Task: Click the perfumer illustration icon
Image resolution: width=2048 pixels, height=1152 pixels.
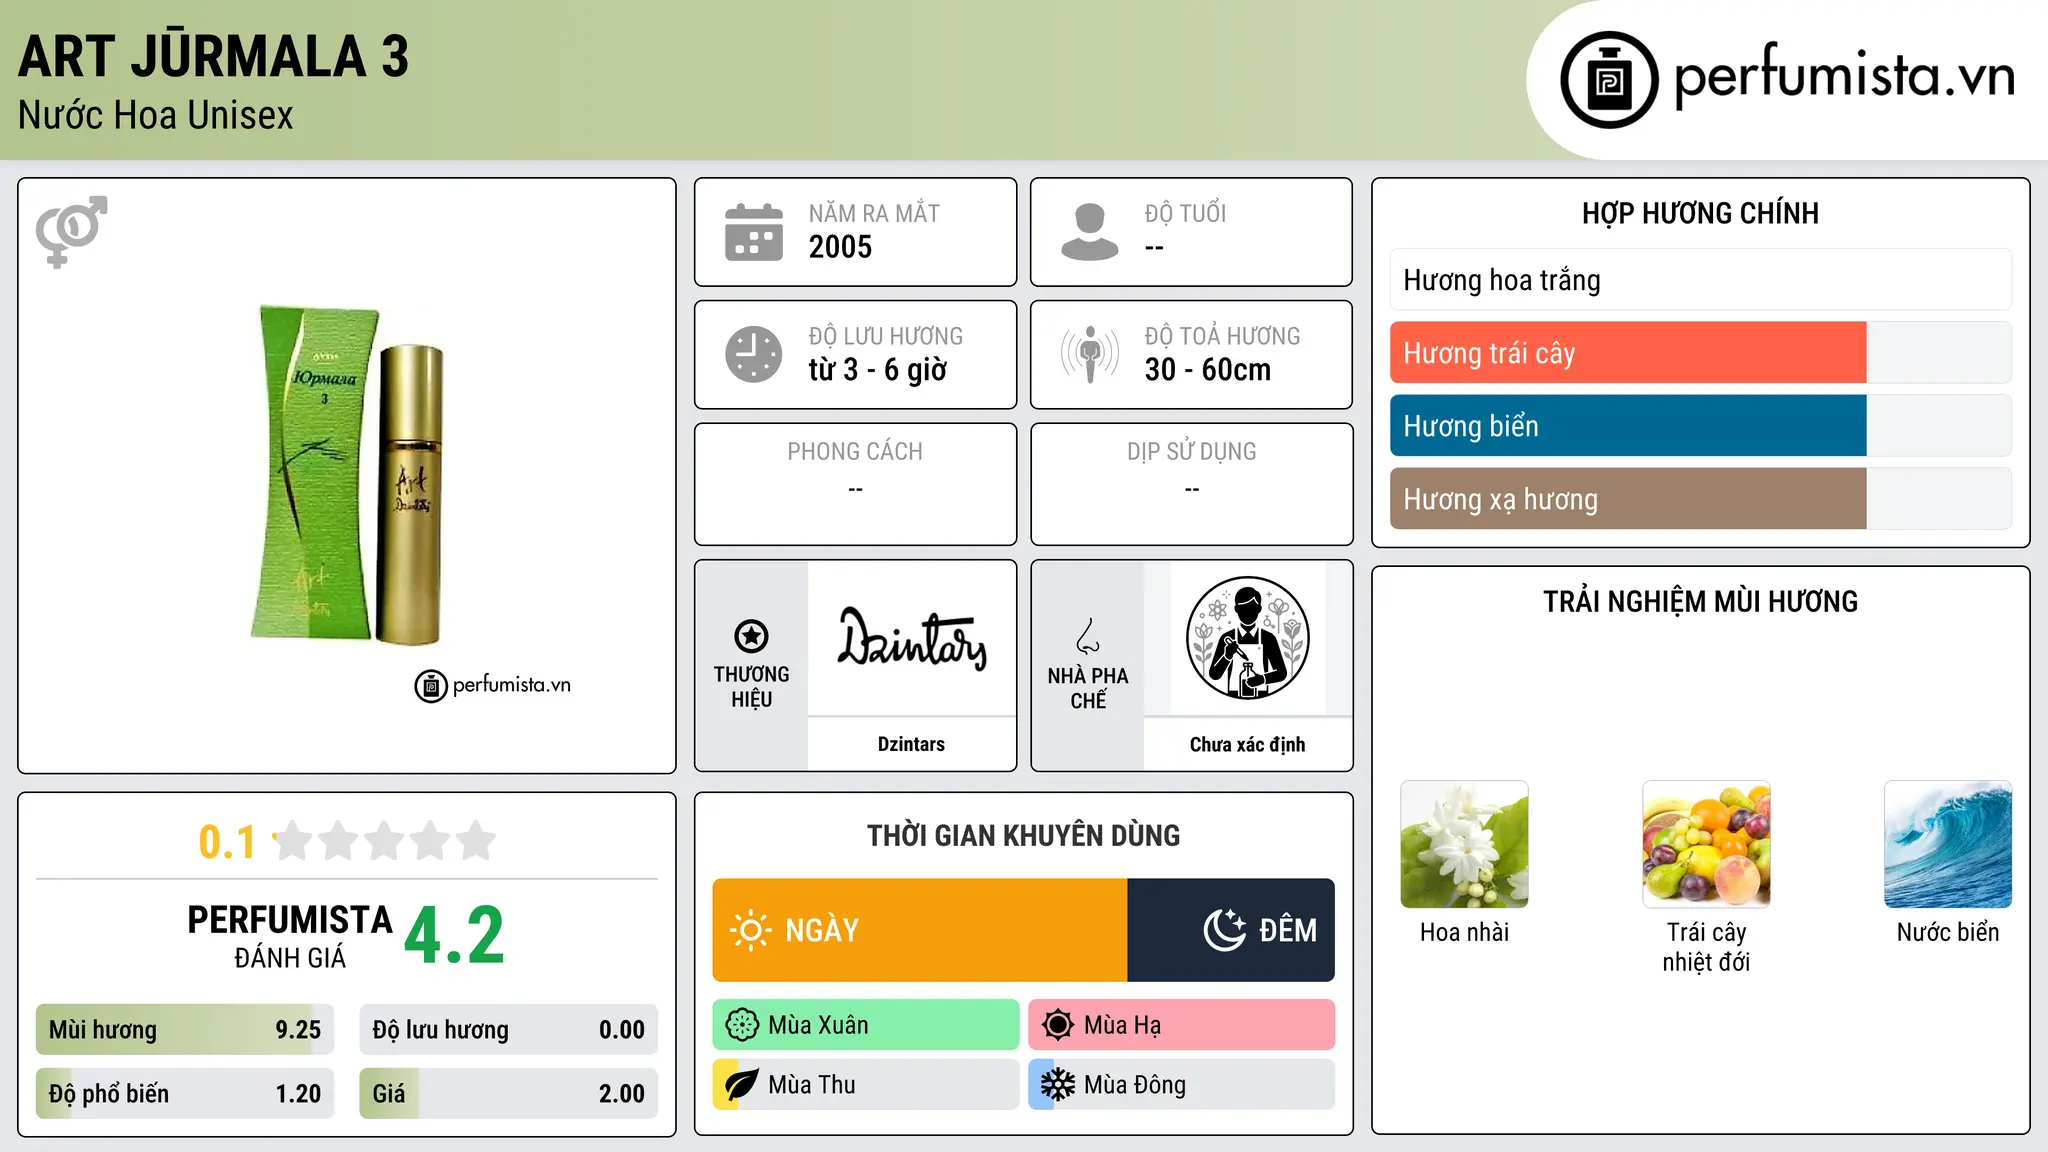Action: 1247,638
